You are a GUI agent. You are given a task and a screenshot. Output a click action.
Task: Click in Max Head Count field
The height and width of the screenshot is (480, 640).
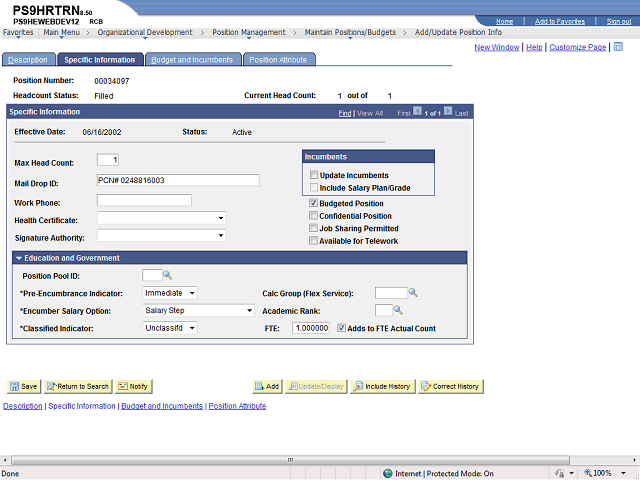(x=108, y=160)
